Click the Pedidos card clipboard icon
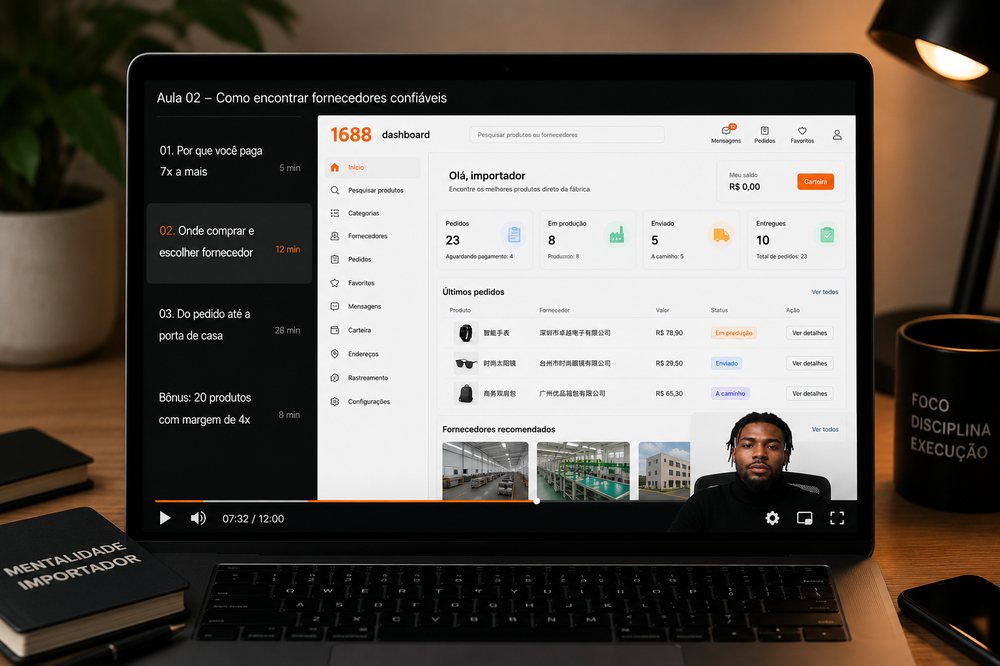Screen dimensions: 1000x666 (514, 235)
